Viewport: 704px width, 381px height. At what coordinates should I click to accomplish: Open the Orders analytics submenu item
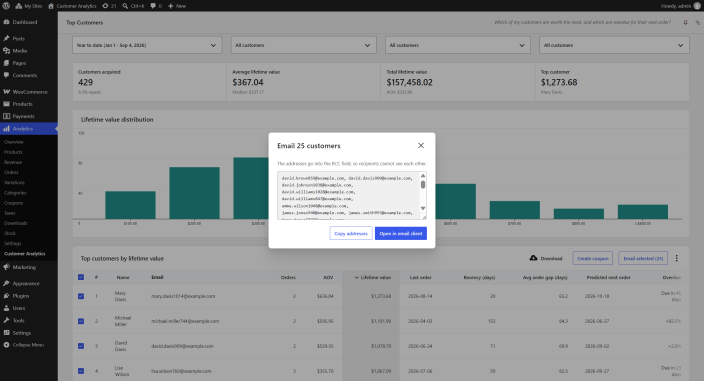pos(11,172)
